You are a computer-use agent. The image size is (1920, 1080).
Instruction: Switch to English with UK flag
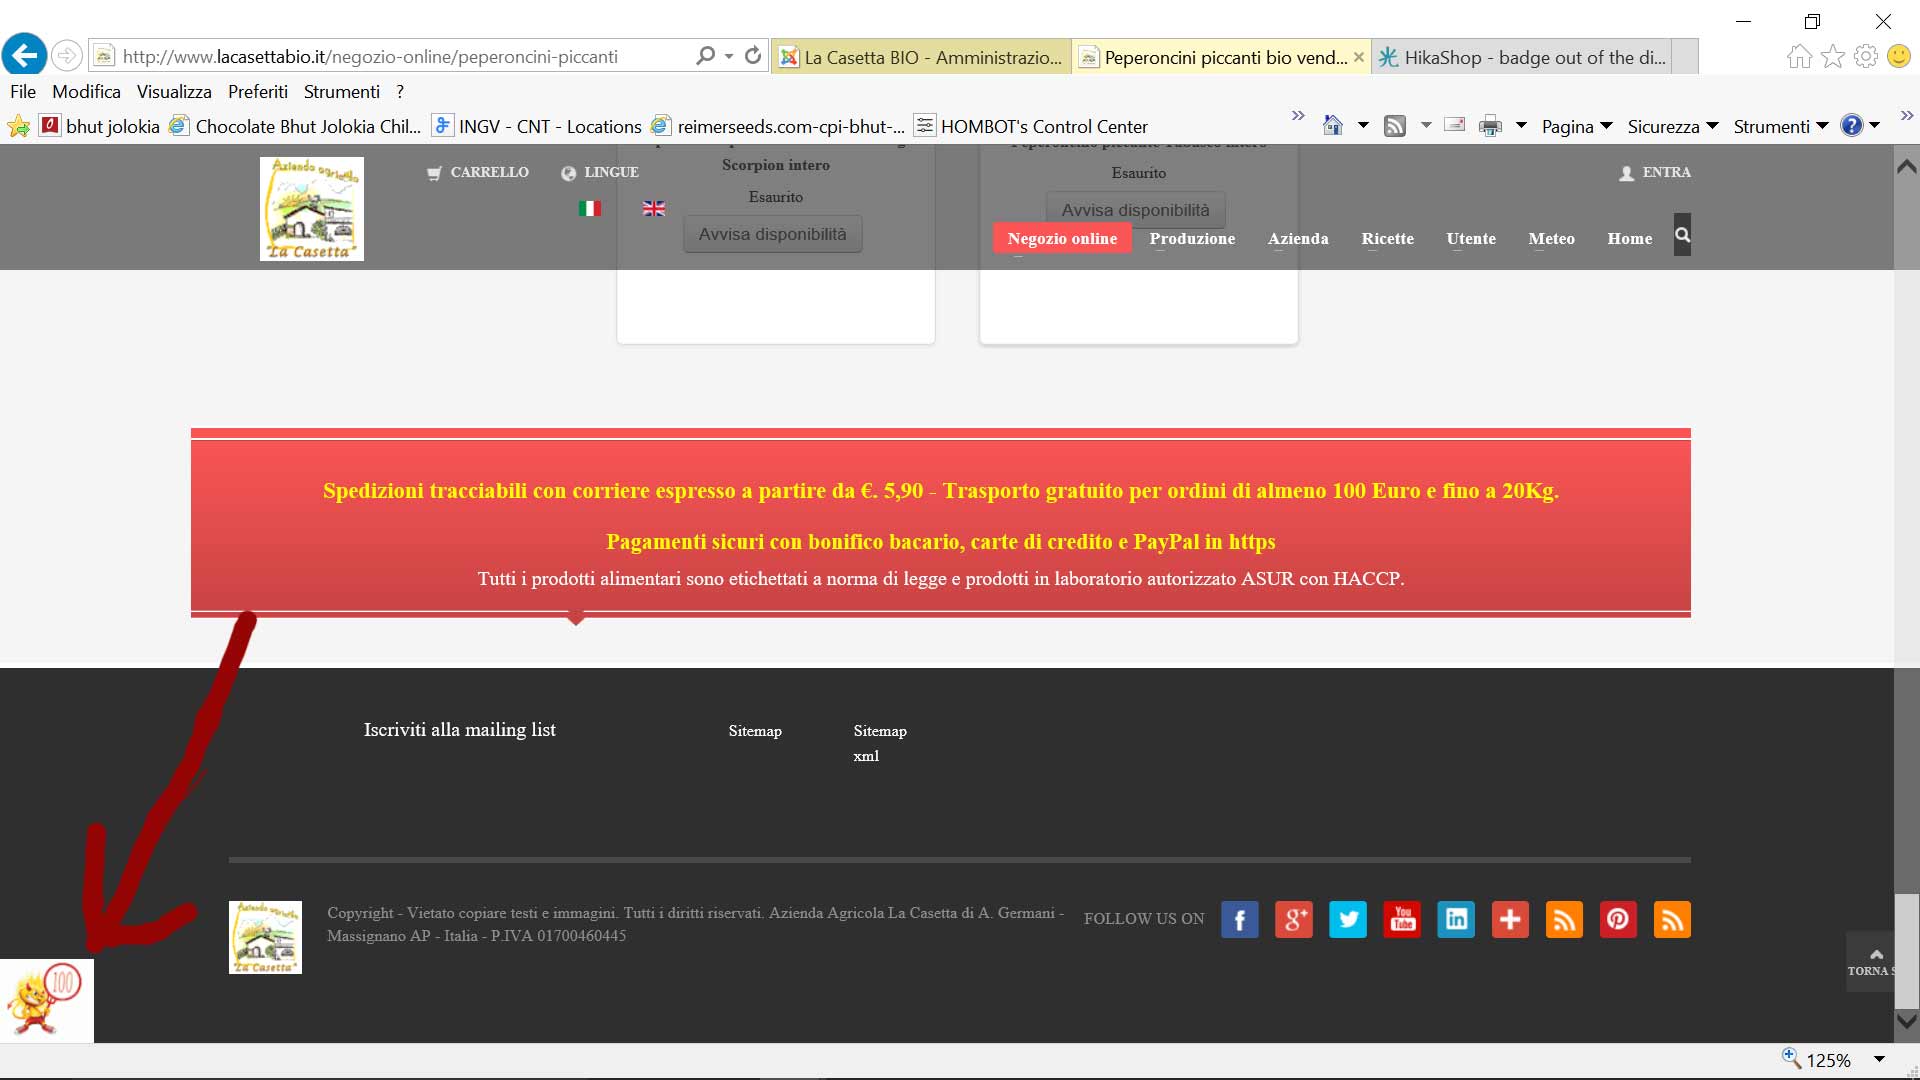pos(654,208)
